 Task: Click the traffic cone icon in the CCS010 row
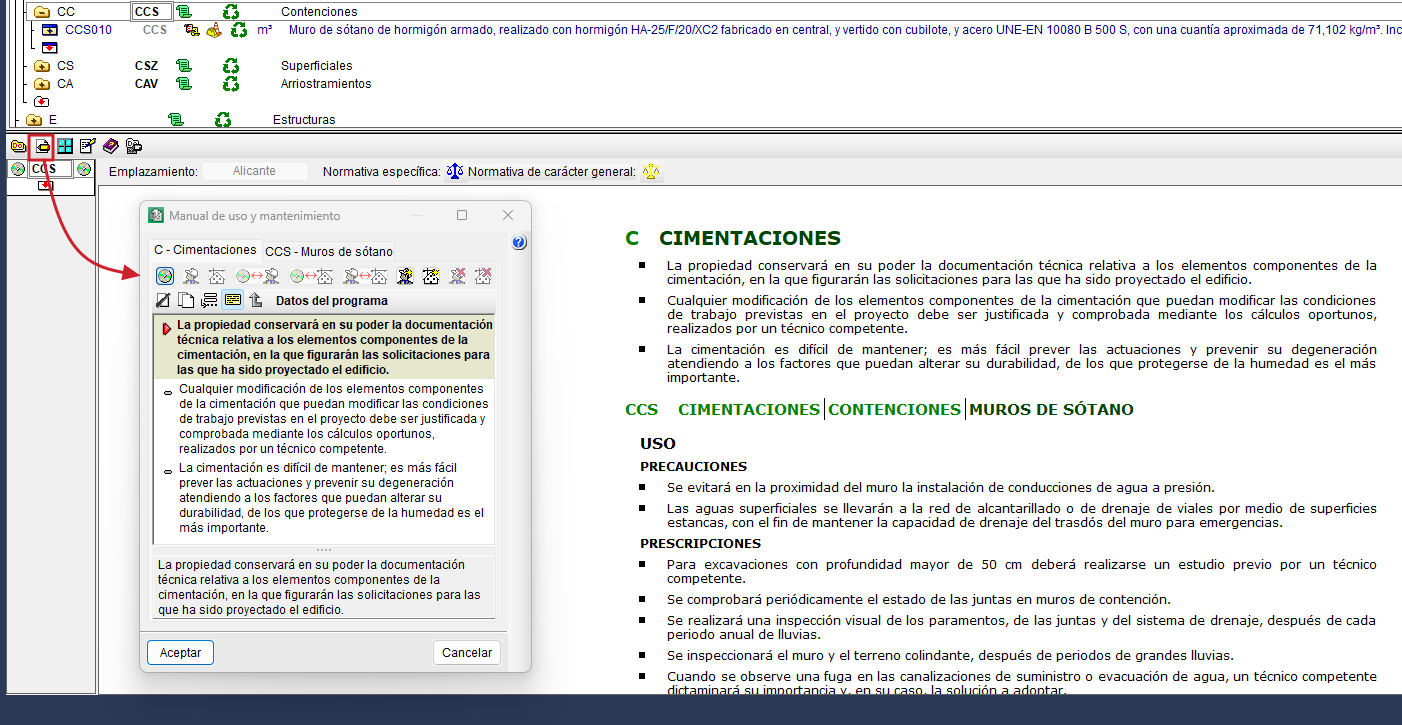[x=214, y=30]
